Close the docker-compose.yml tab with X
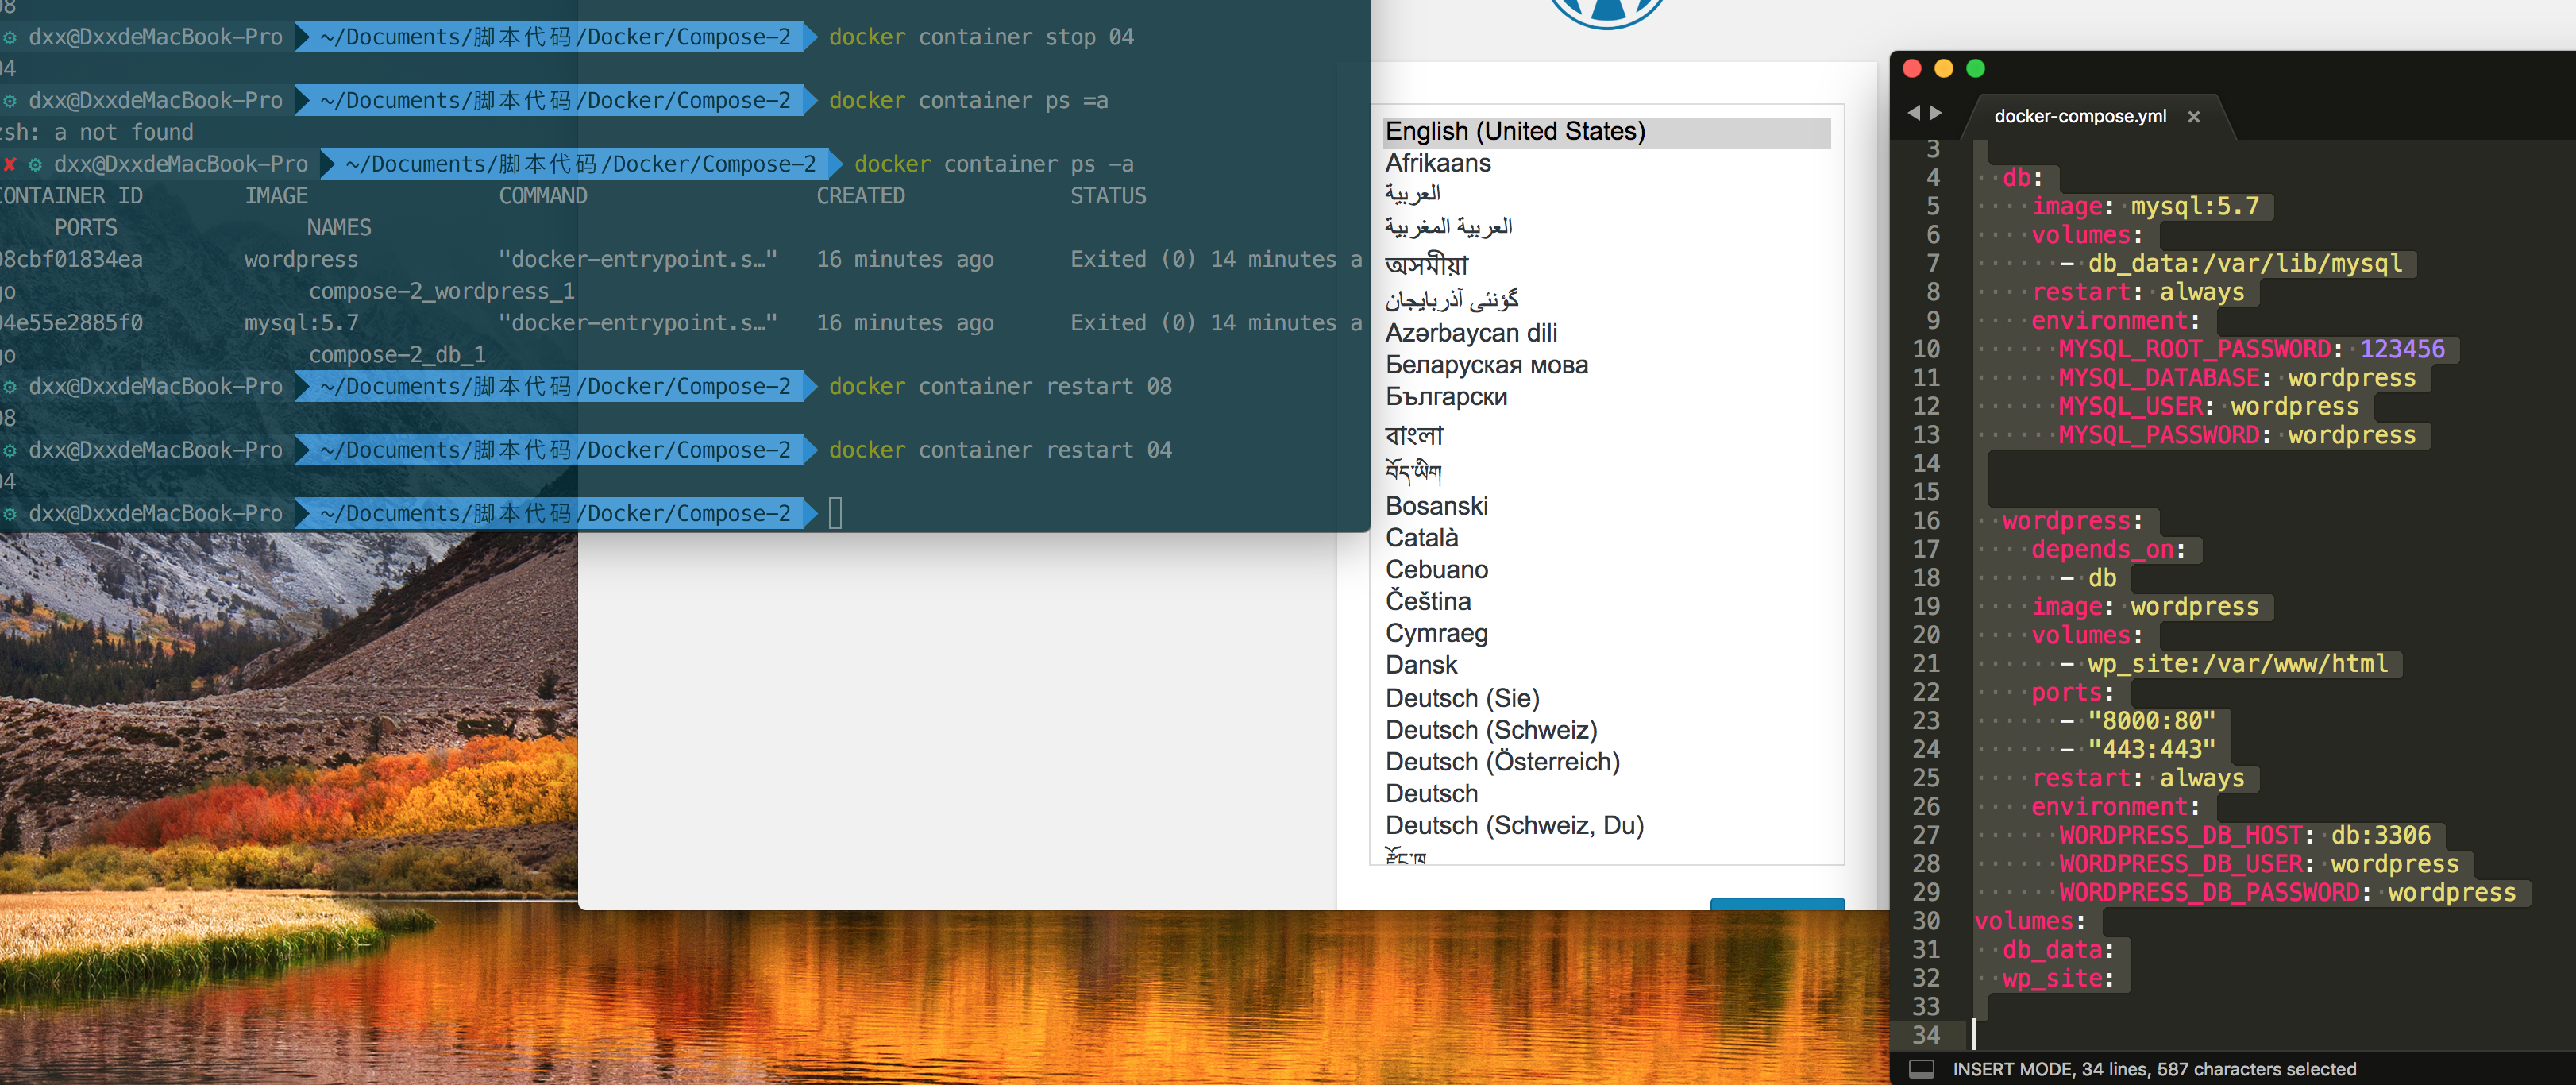The height and width of the screenshot is (1085, 2576). coord(2193,116)
